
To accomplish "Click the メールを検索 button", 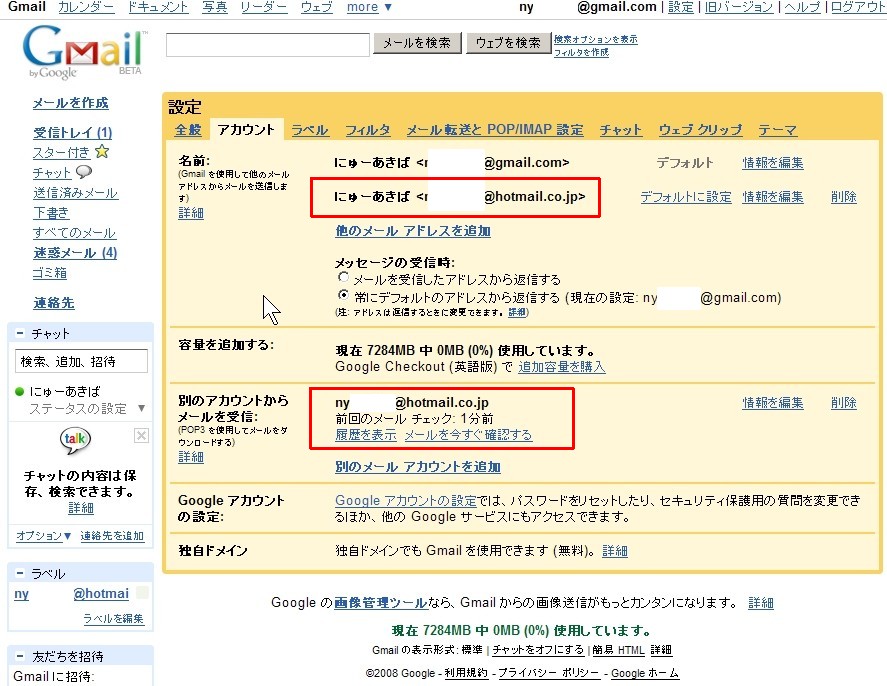I will tap(417, 43).
